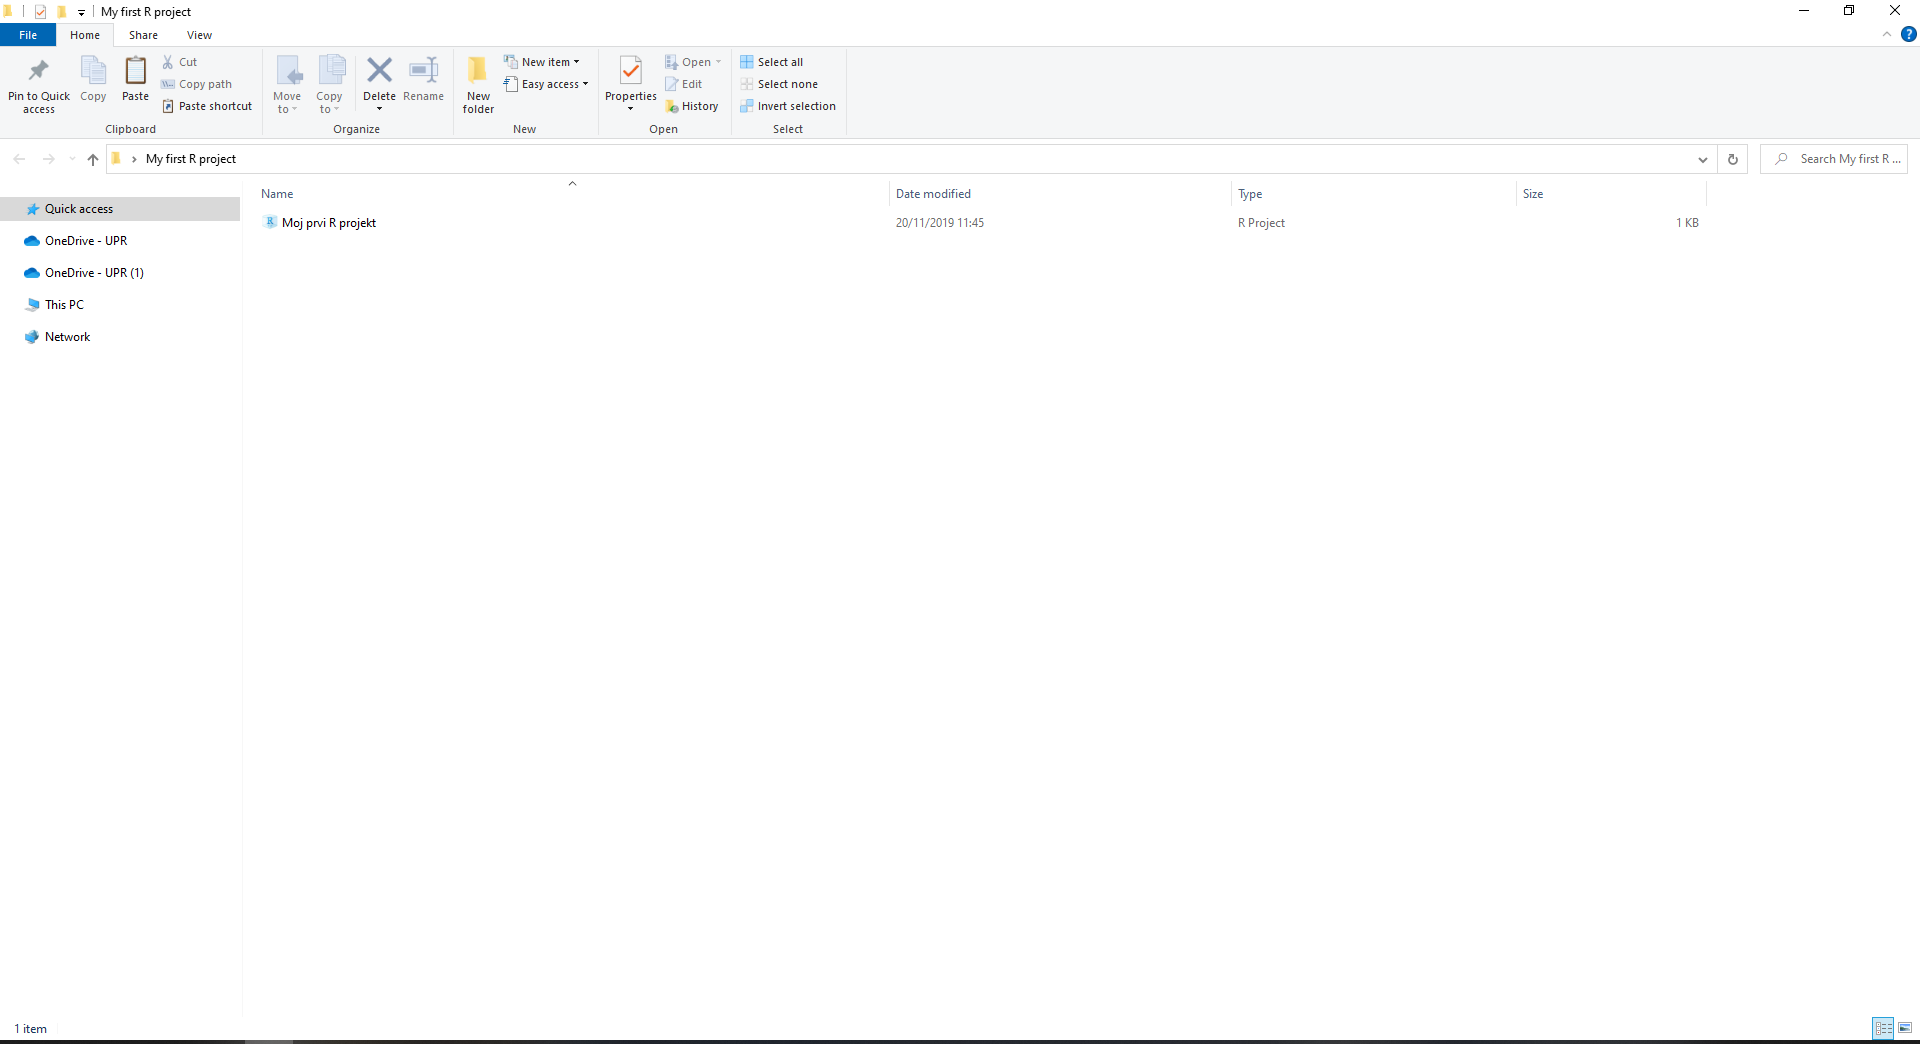
Task: Click Select none in ribbon
Action: tap(779, 84)
